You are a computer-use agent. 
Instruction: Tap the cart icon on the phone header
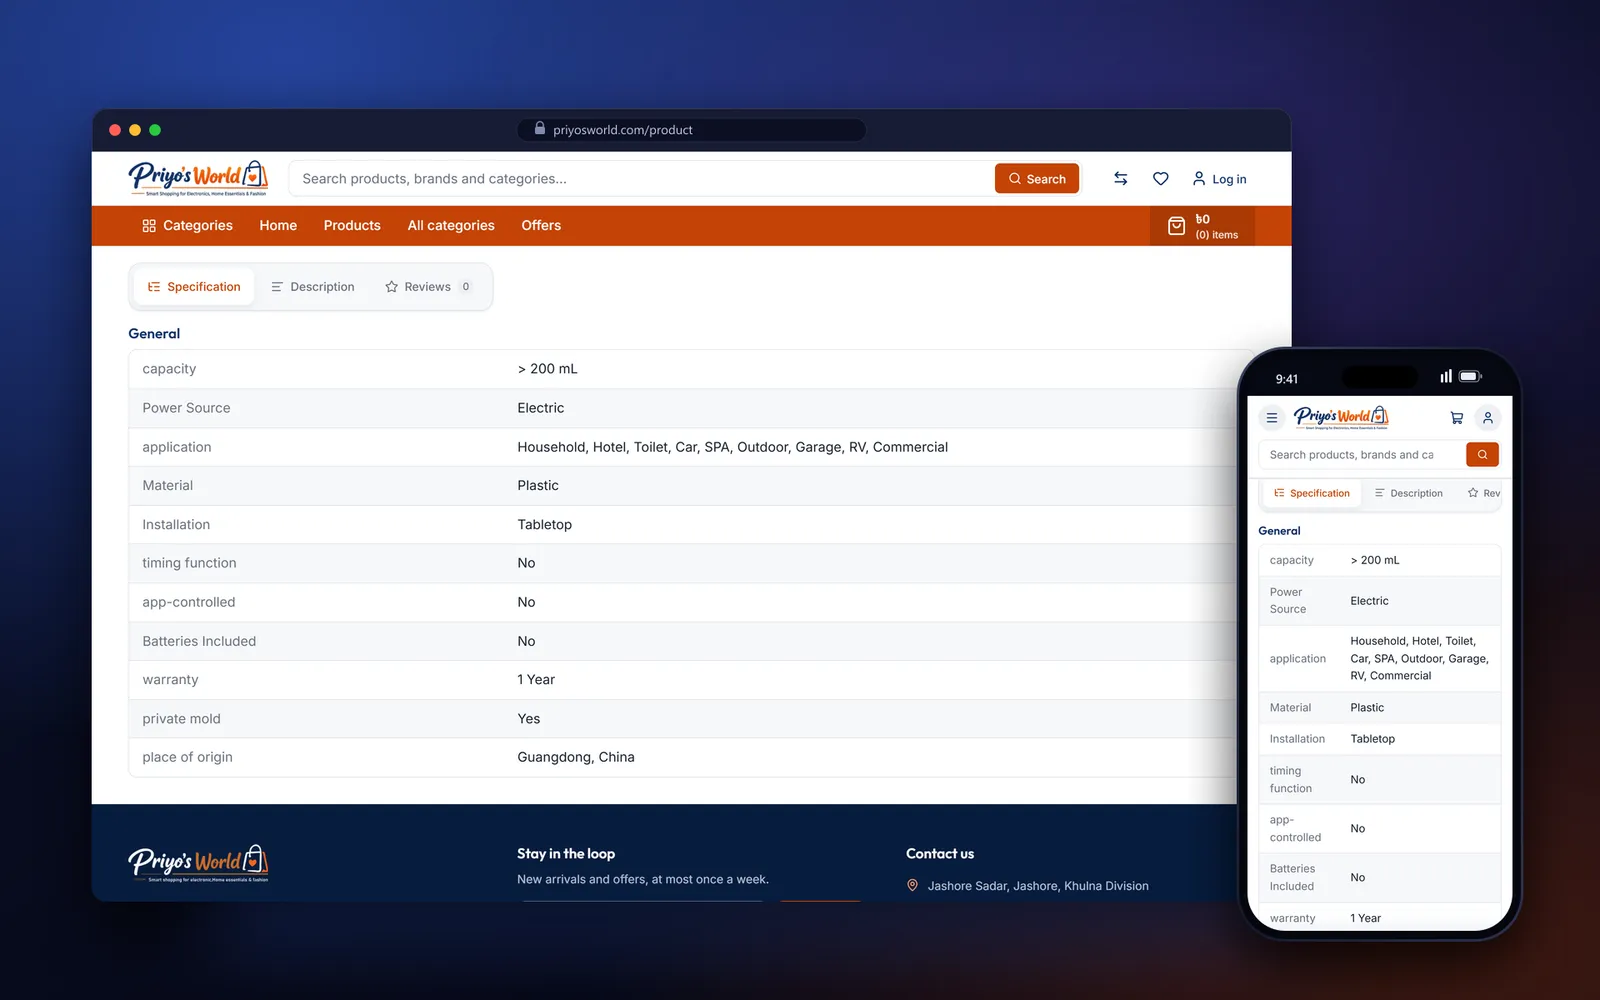click(1457, 418)
